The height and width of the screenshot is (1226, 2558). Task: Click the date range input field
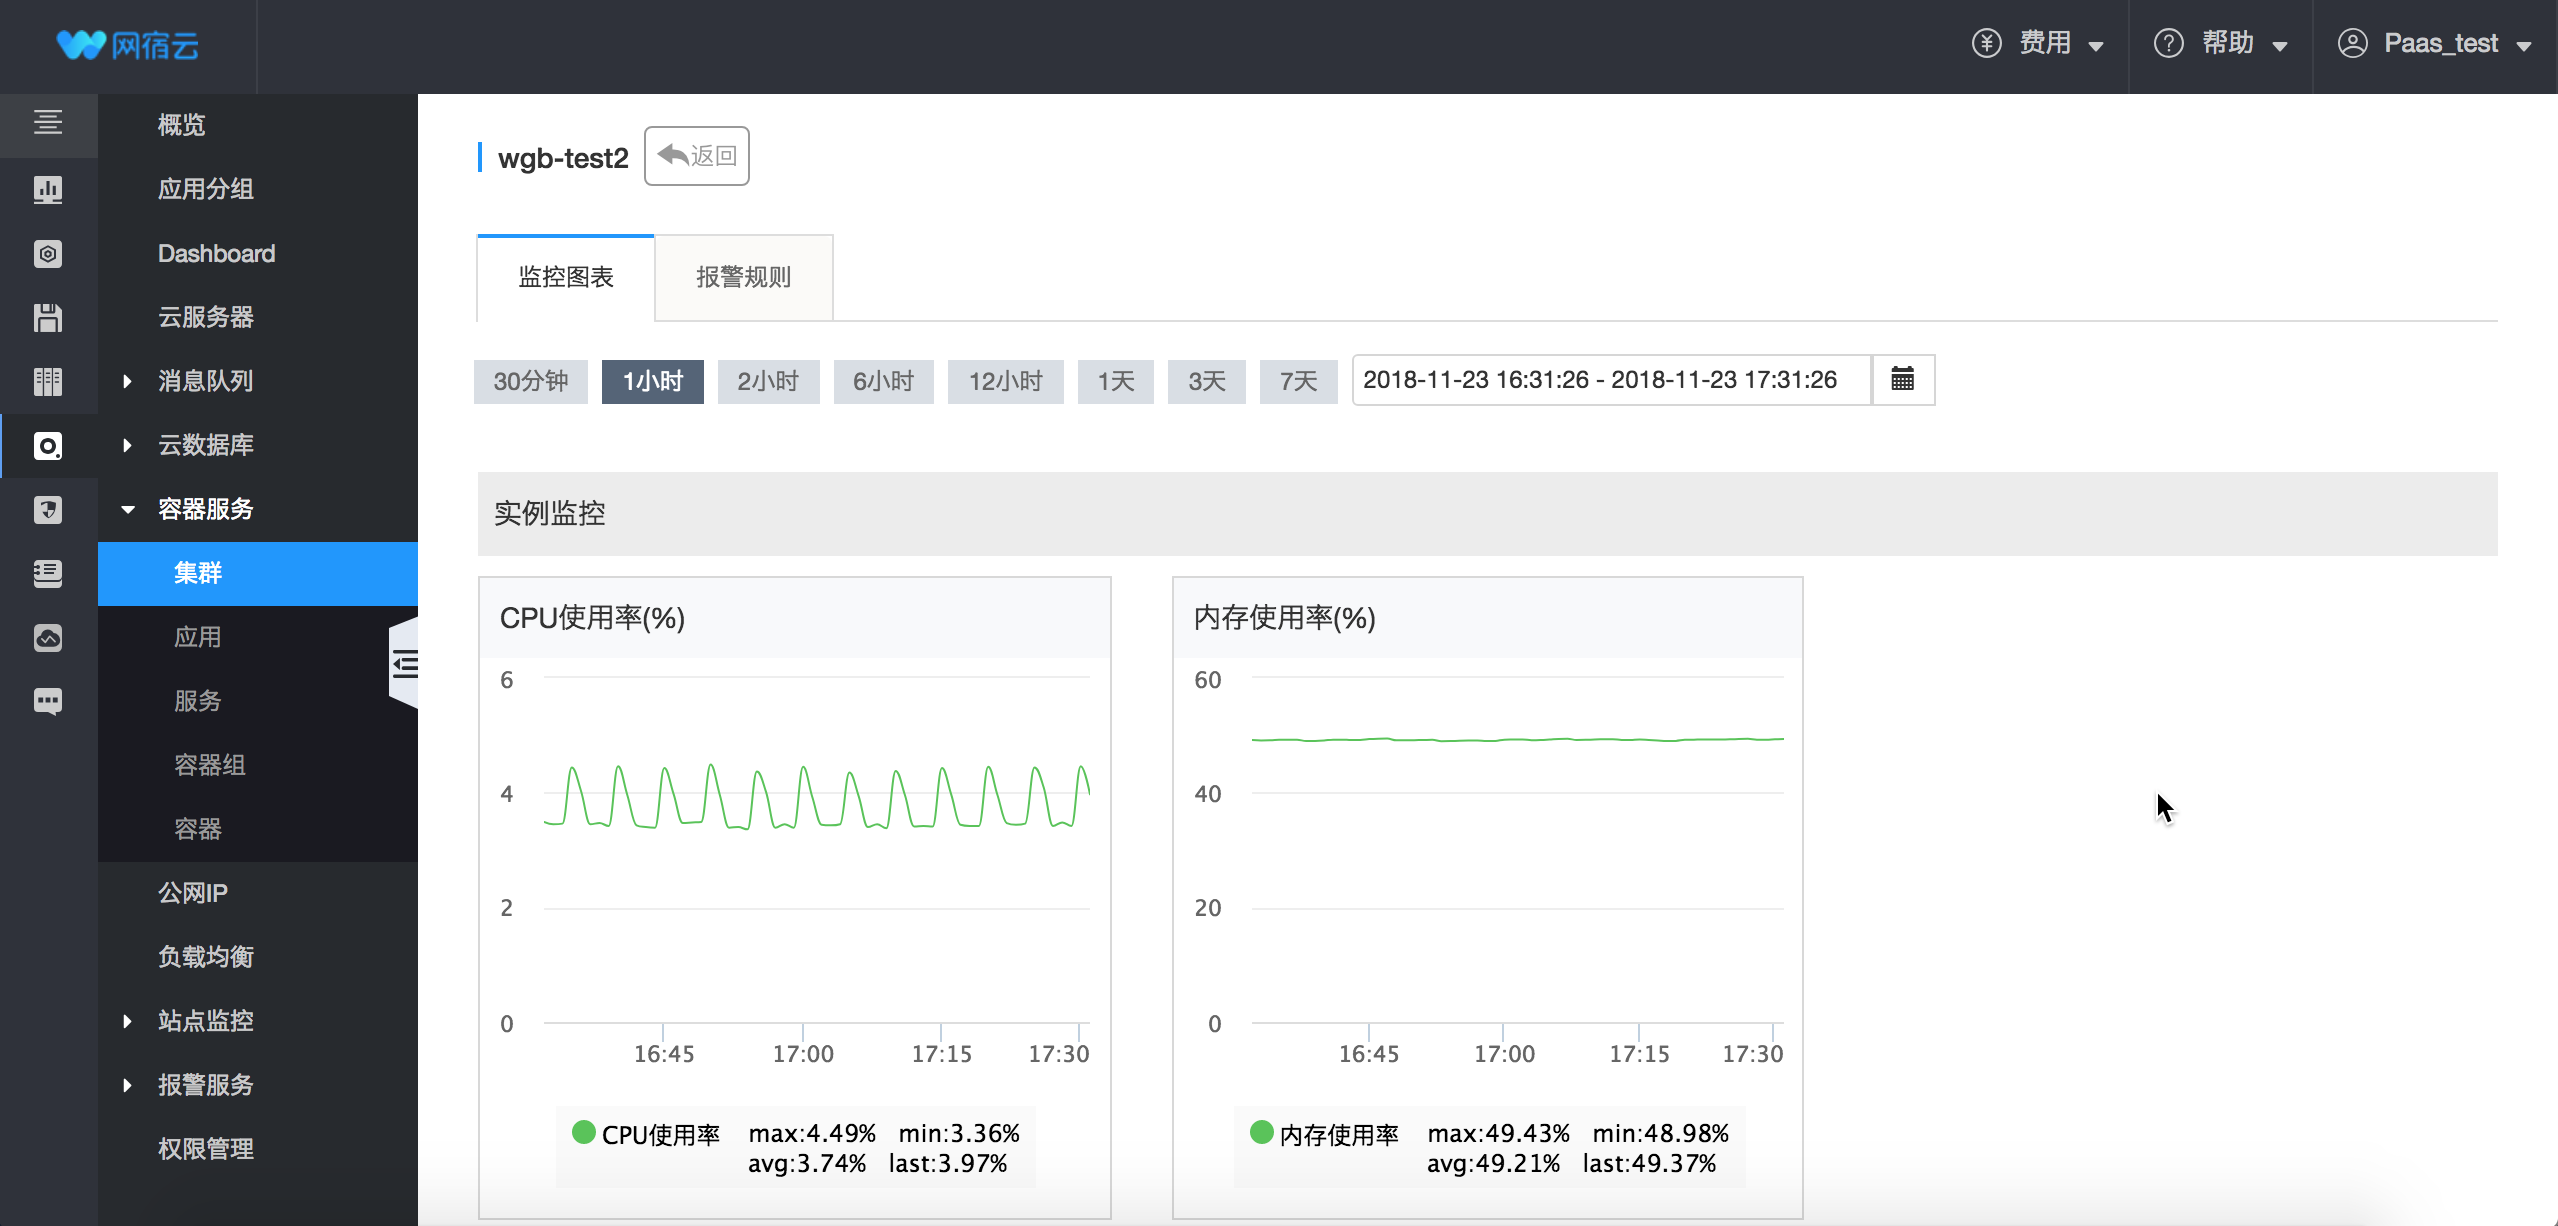pos(1613,380)
